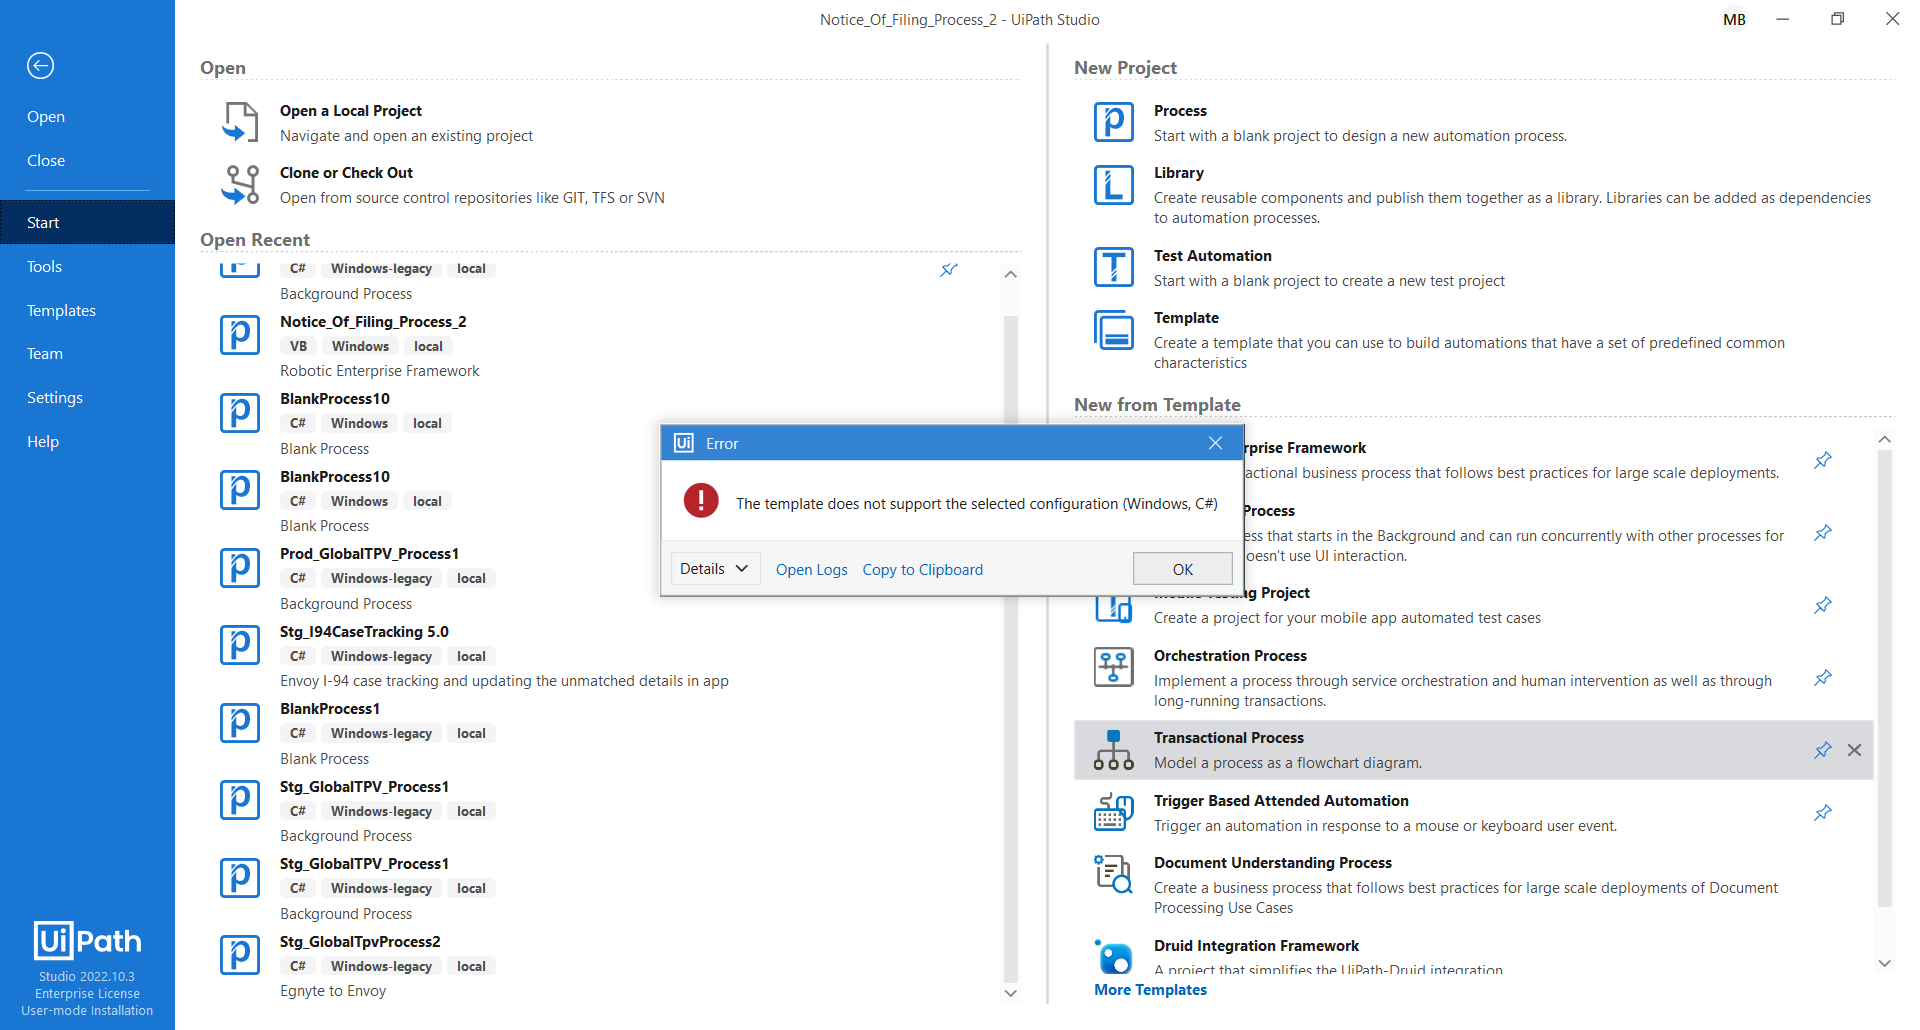This screenshot has height=1030, width=1920.
Task: Pin the Orchestration Process template
Action: coord(1823,678)
